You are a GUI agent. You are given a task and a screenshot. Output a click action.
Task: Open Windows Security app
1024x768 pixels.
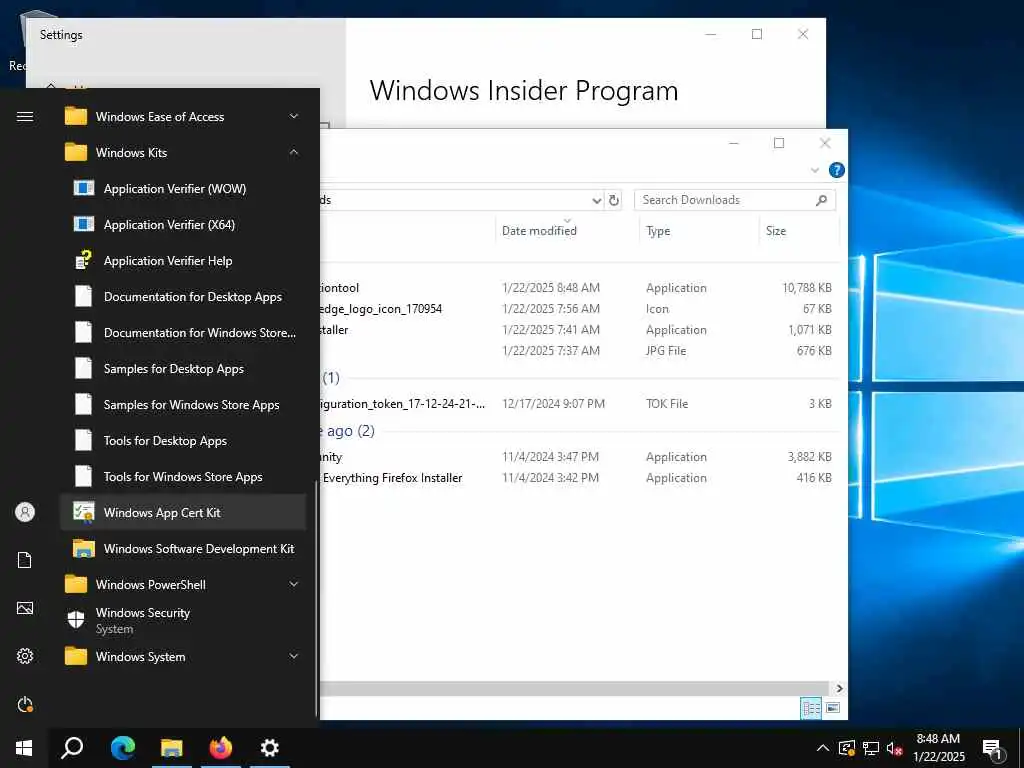tap(182, 620)
